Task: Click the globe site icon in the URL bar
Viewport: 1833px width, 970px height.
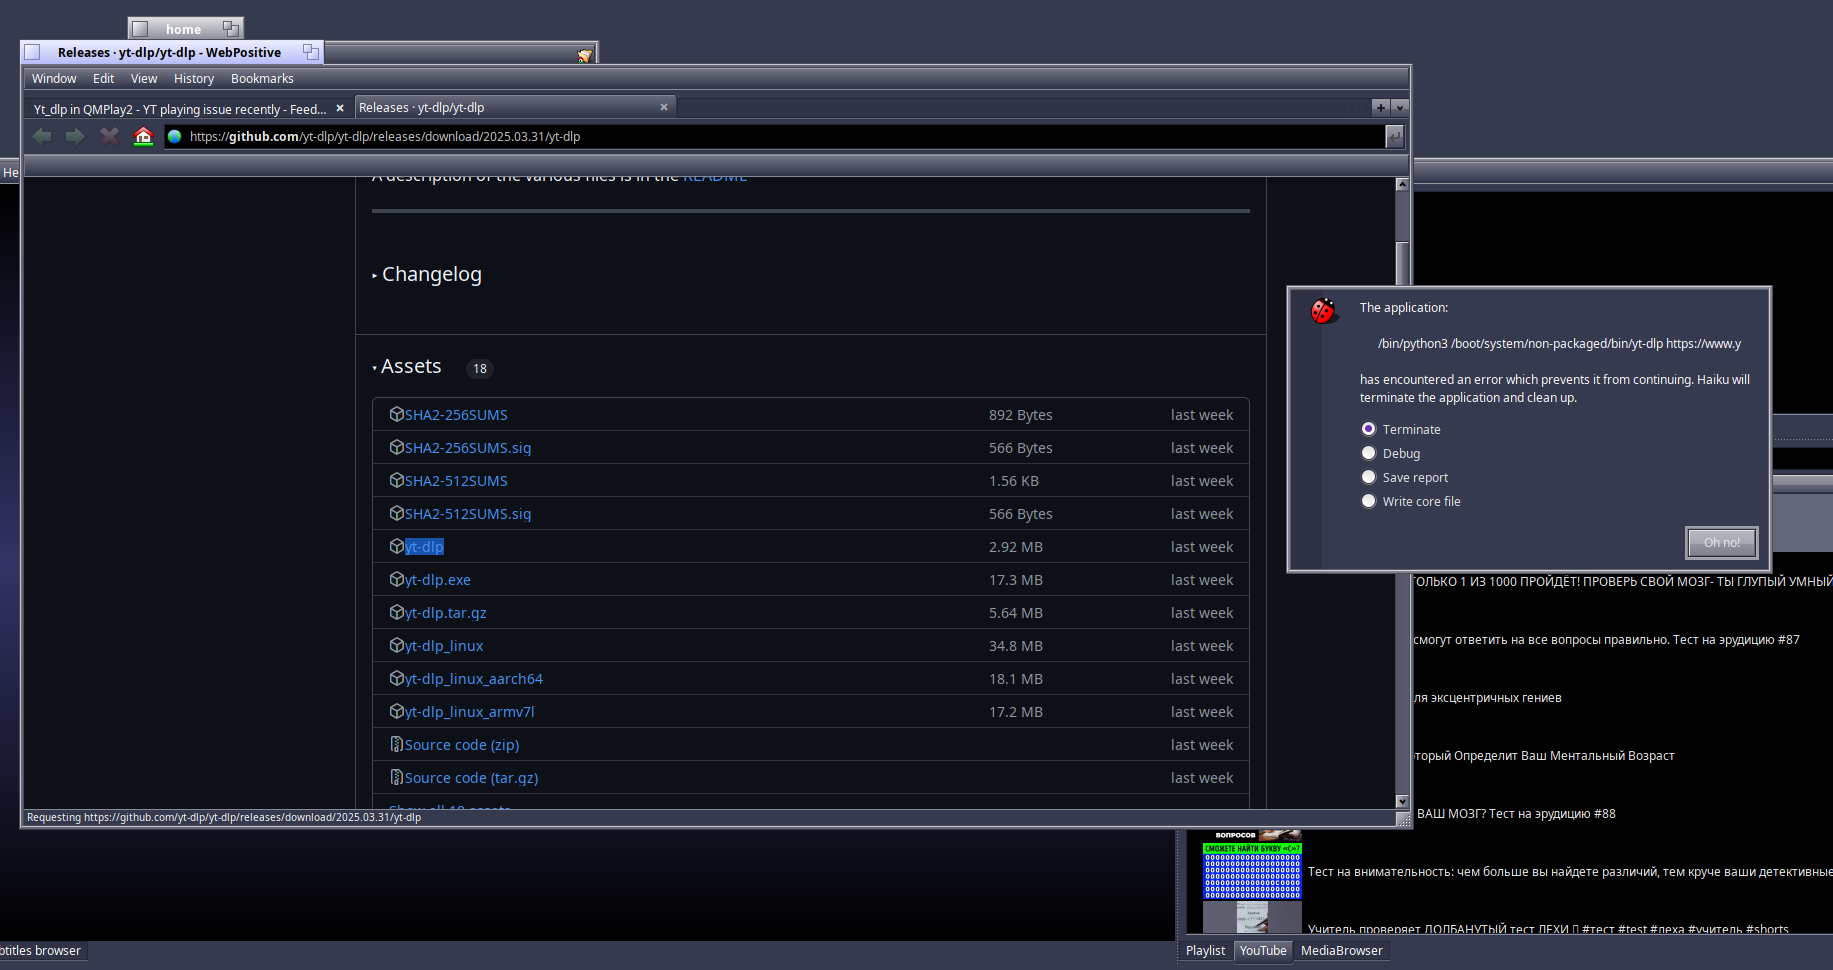Action: tap(175, 137)
